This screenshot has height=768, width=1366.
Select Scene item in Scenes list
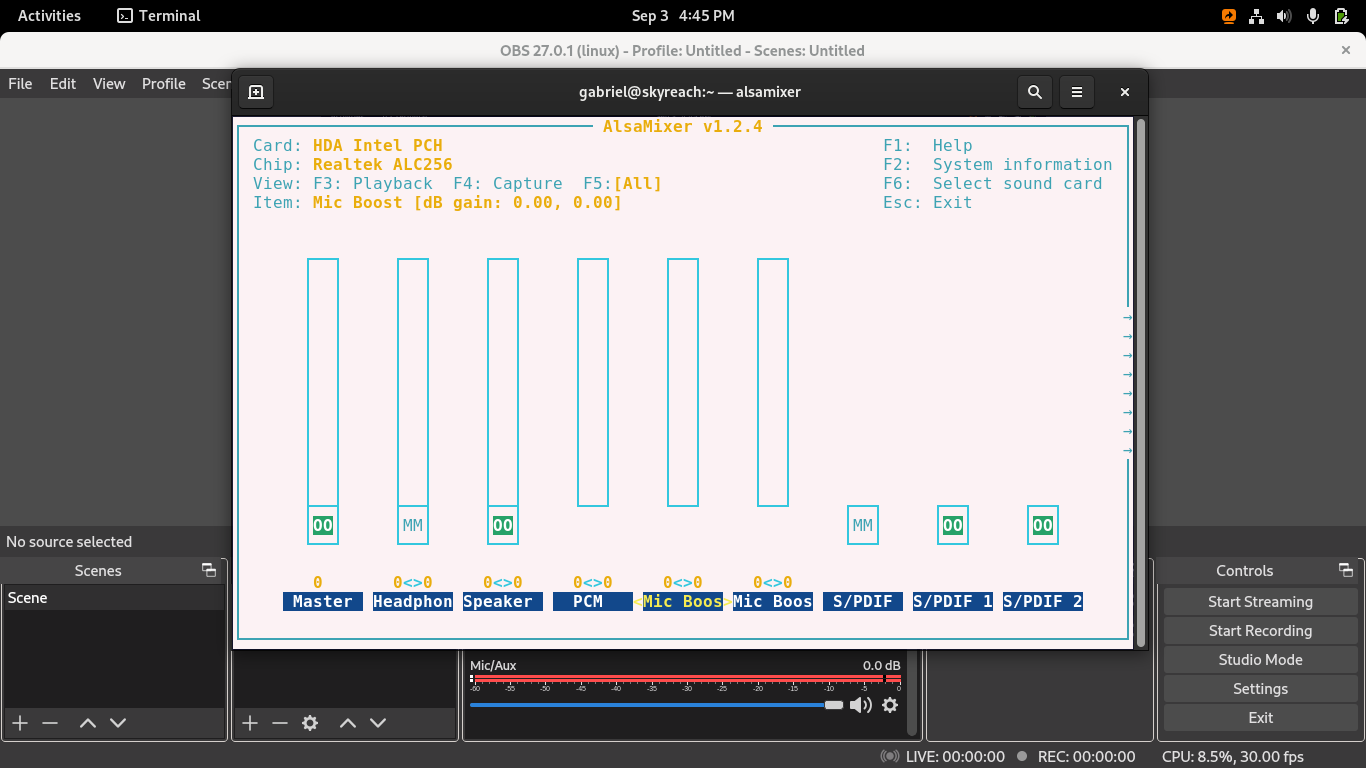(113, 598)
